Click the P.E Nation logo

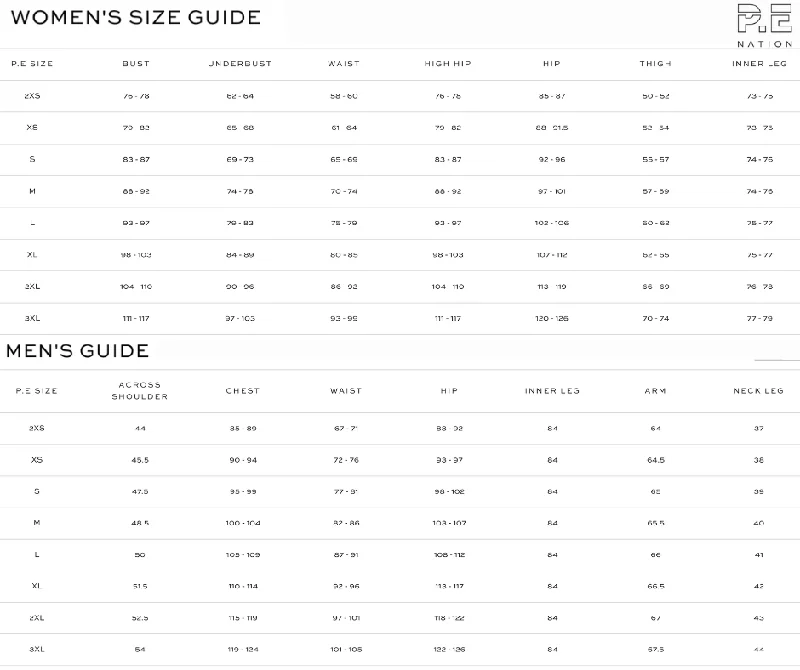pyautogui.click(x=764, y=26)
